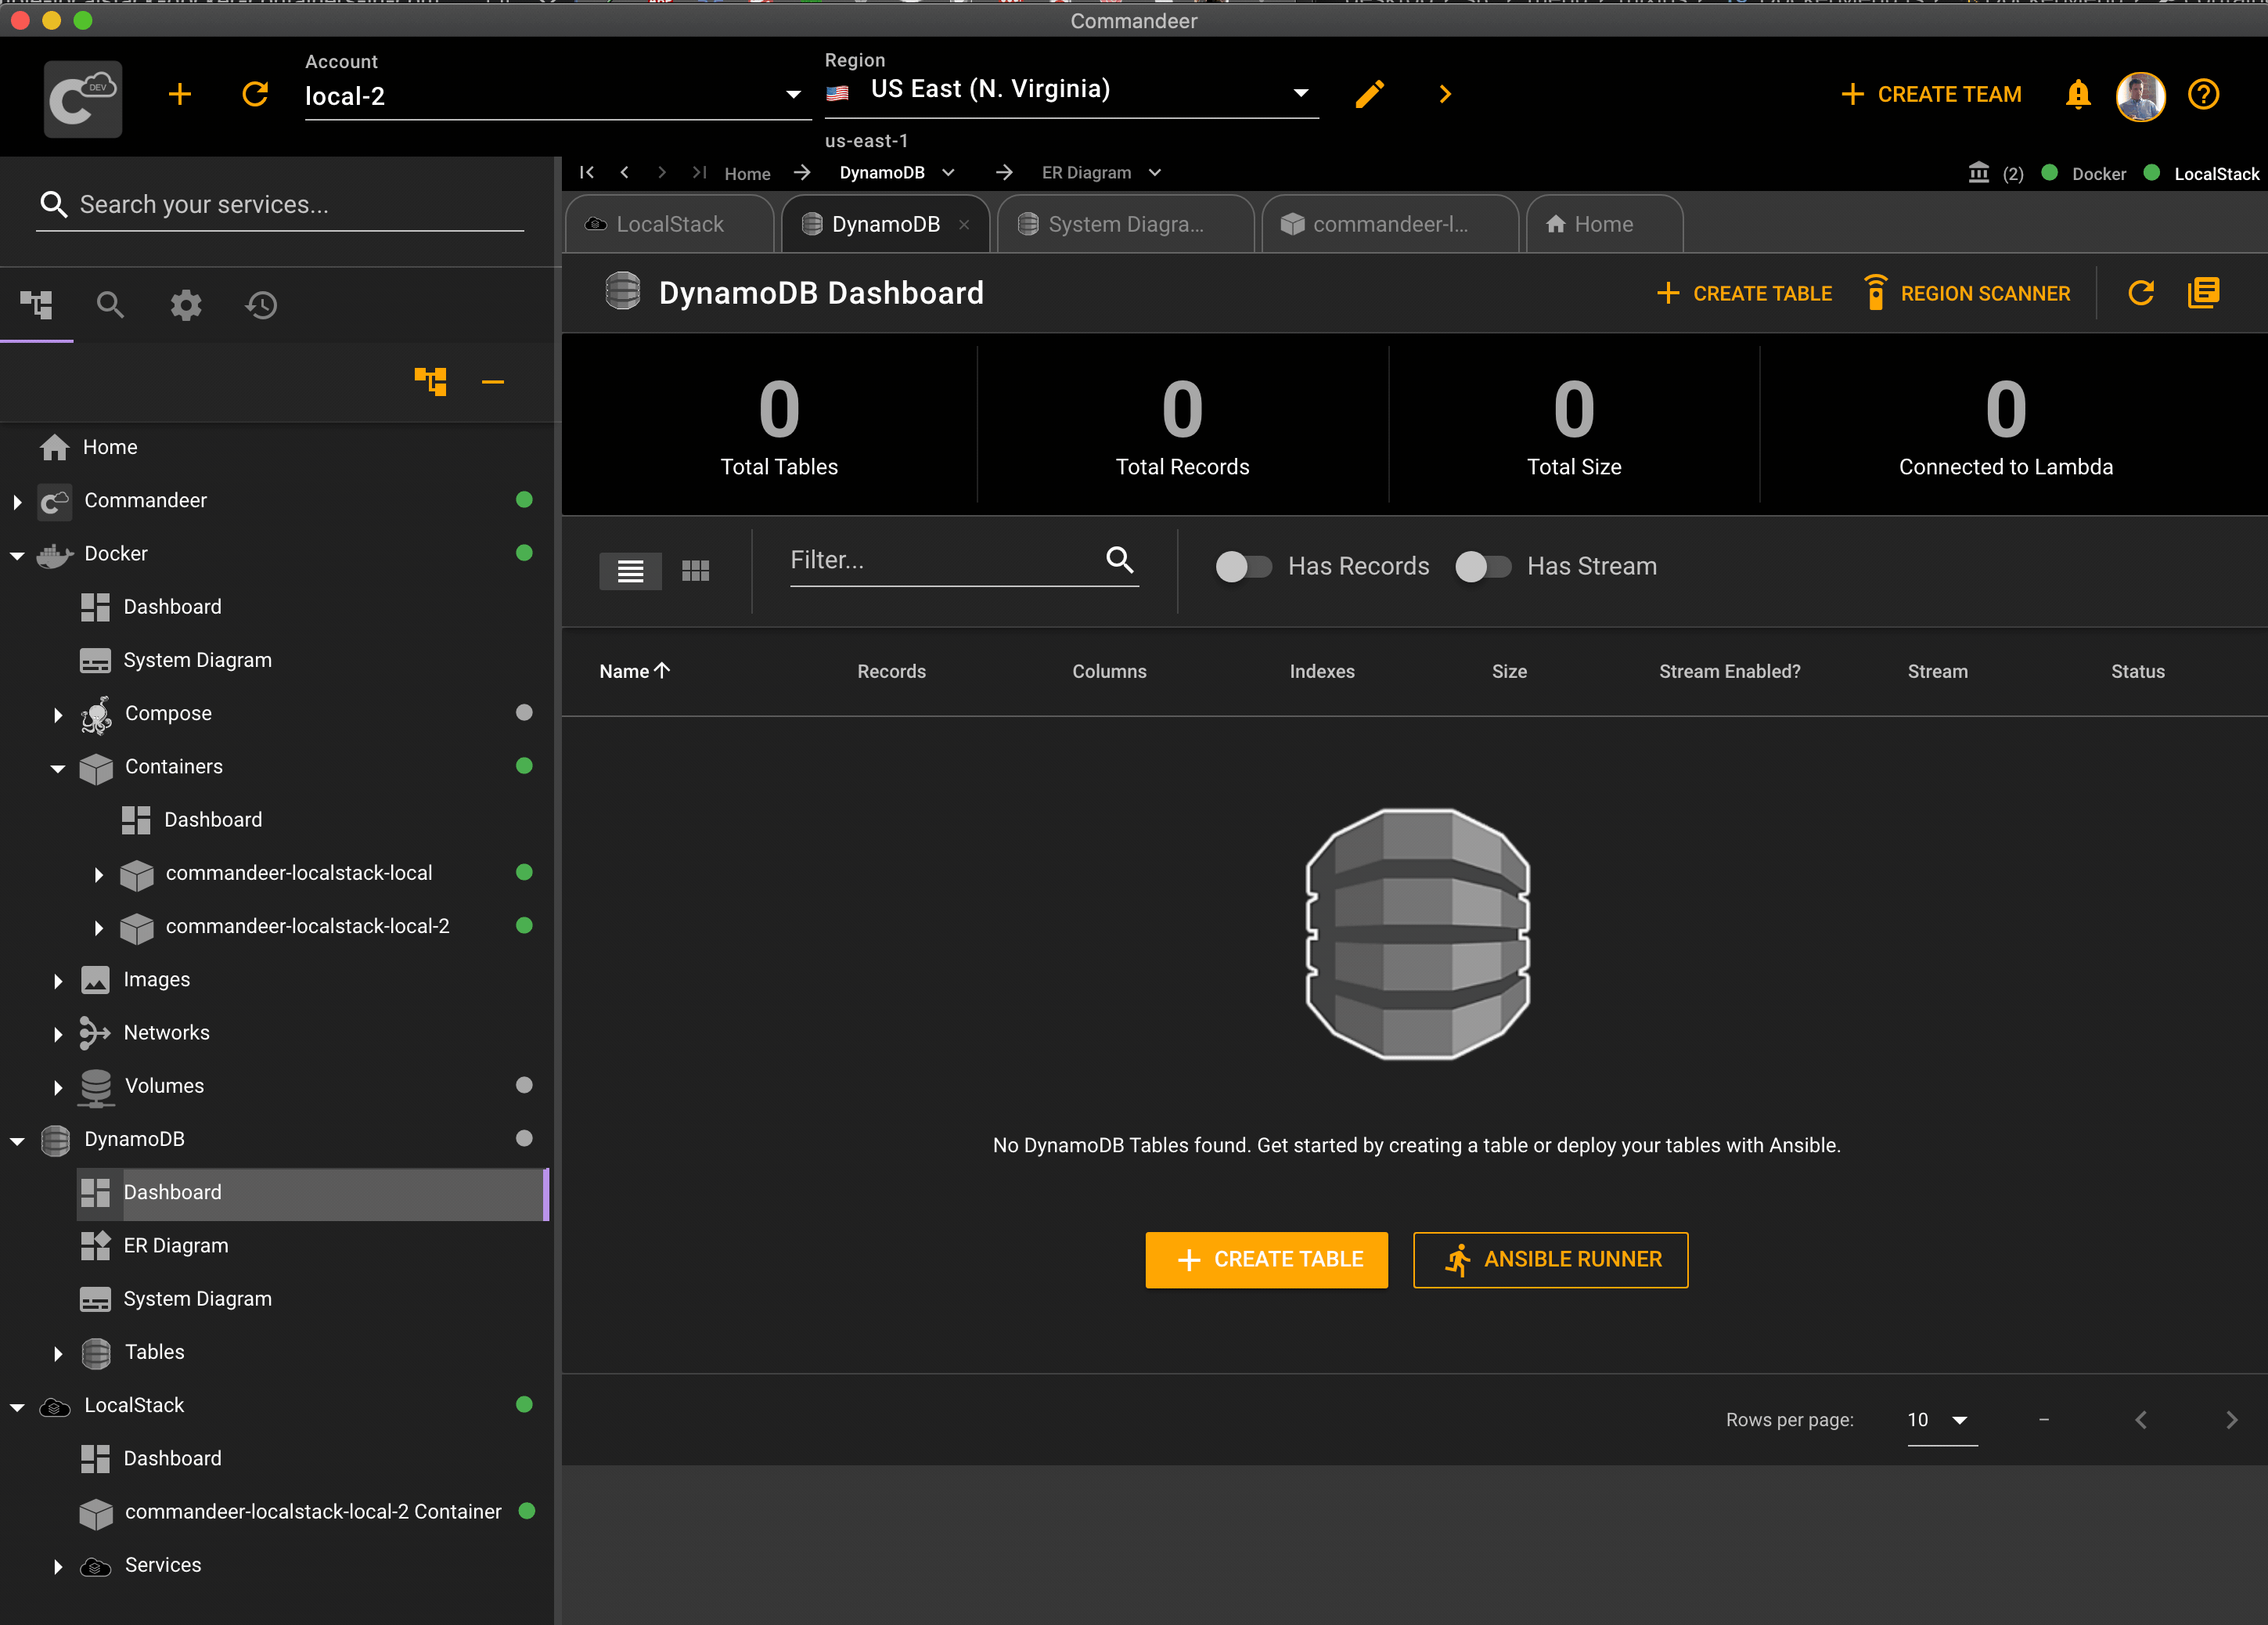Click the Commandeer logo icon
This screenshot has width=2268, height=1625.
82,97
